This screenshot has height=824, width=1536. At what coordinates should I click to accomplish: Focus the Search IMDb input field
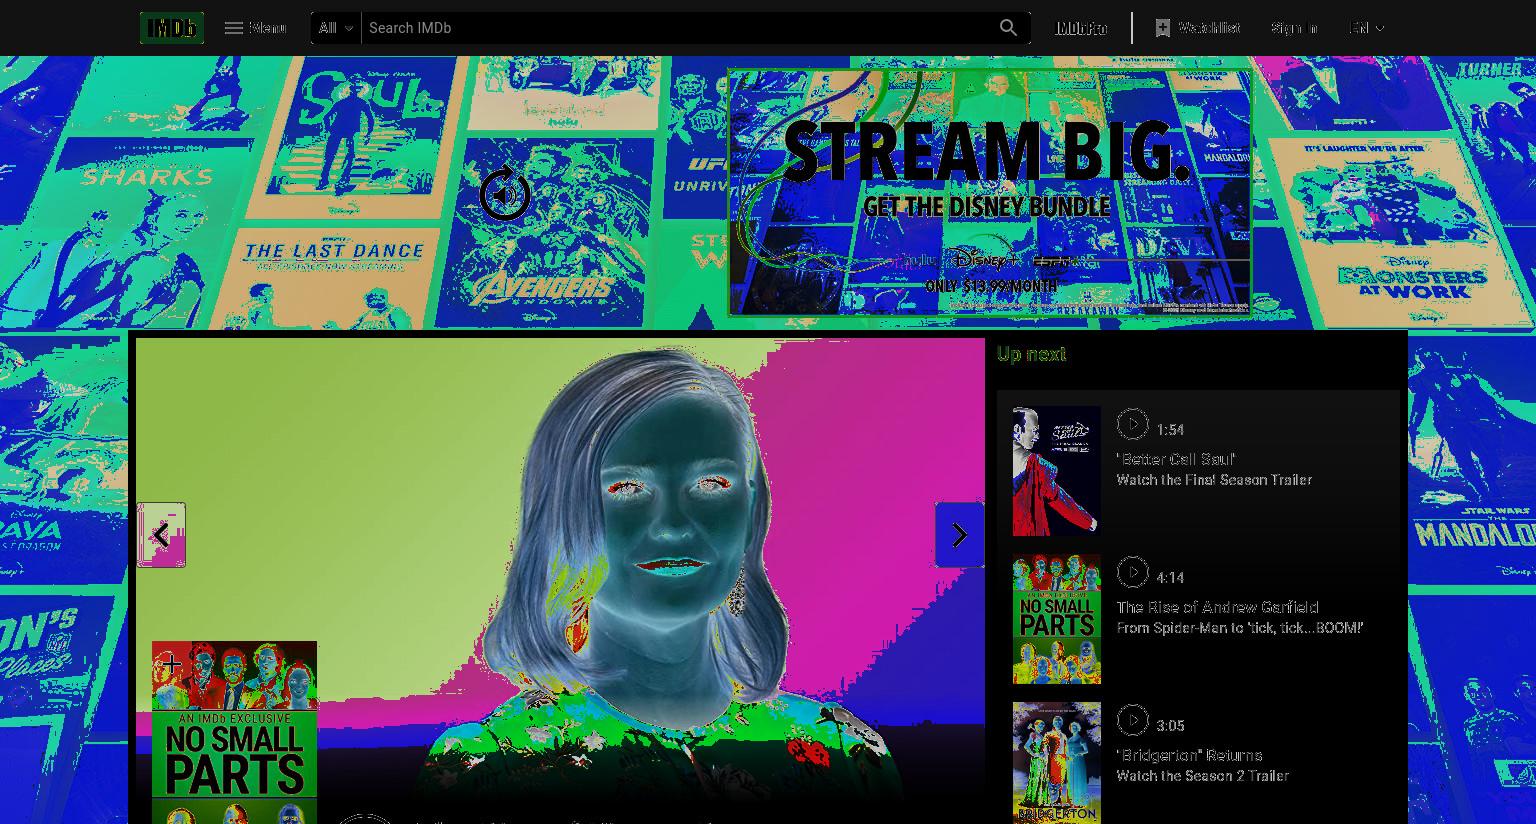pos(675,28)
